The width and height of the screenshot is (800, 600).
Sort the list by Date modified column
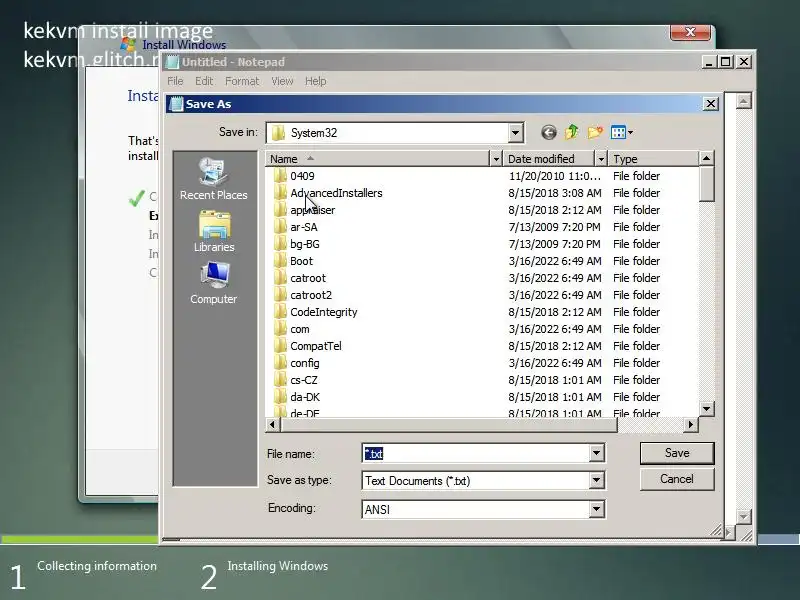[549, 159]
